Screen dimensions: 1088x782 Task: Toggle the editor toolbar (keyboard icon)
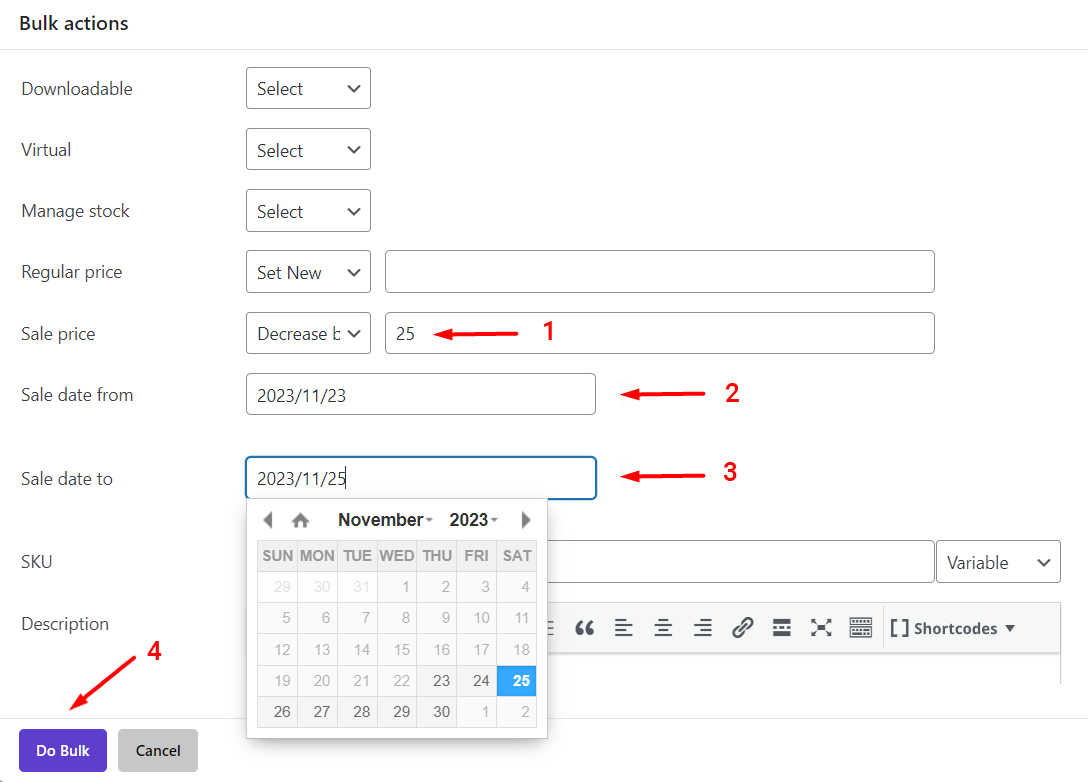860,628
